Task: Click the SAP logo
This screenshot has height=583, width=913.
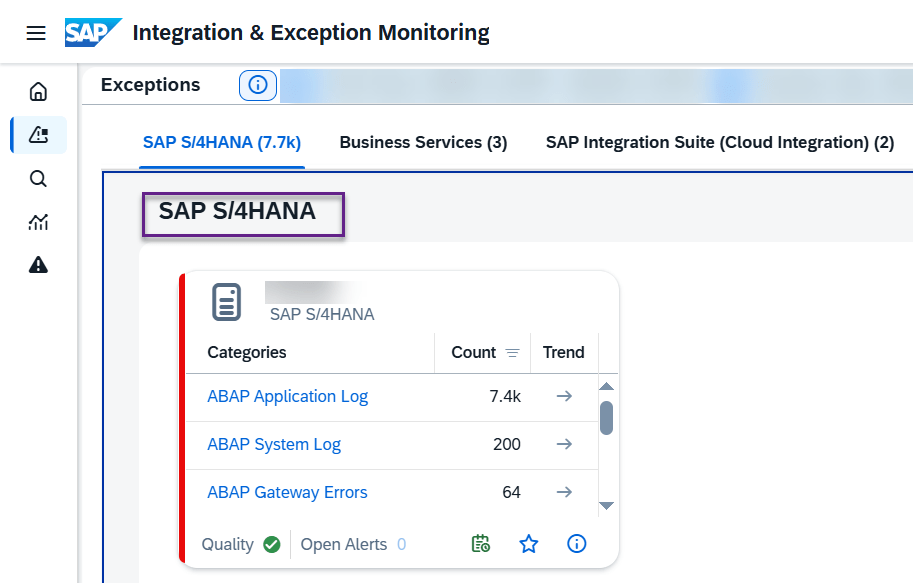Action: click(x=92, y=33)
